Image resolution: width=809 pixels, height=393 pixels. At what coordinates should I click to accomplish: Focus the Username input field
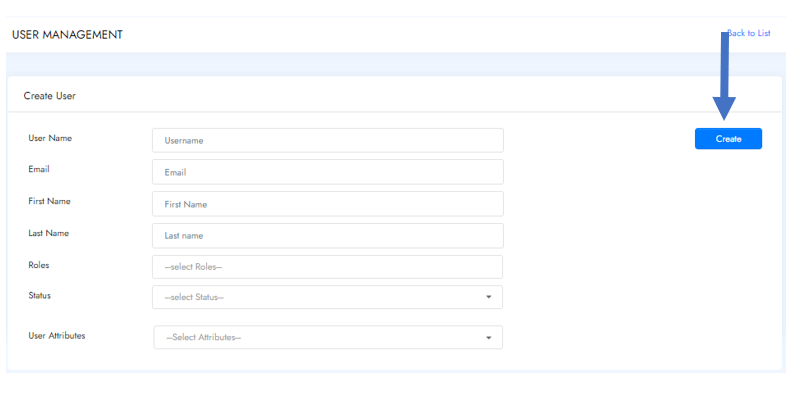328,140
